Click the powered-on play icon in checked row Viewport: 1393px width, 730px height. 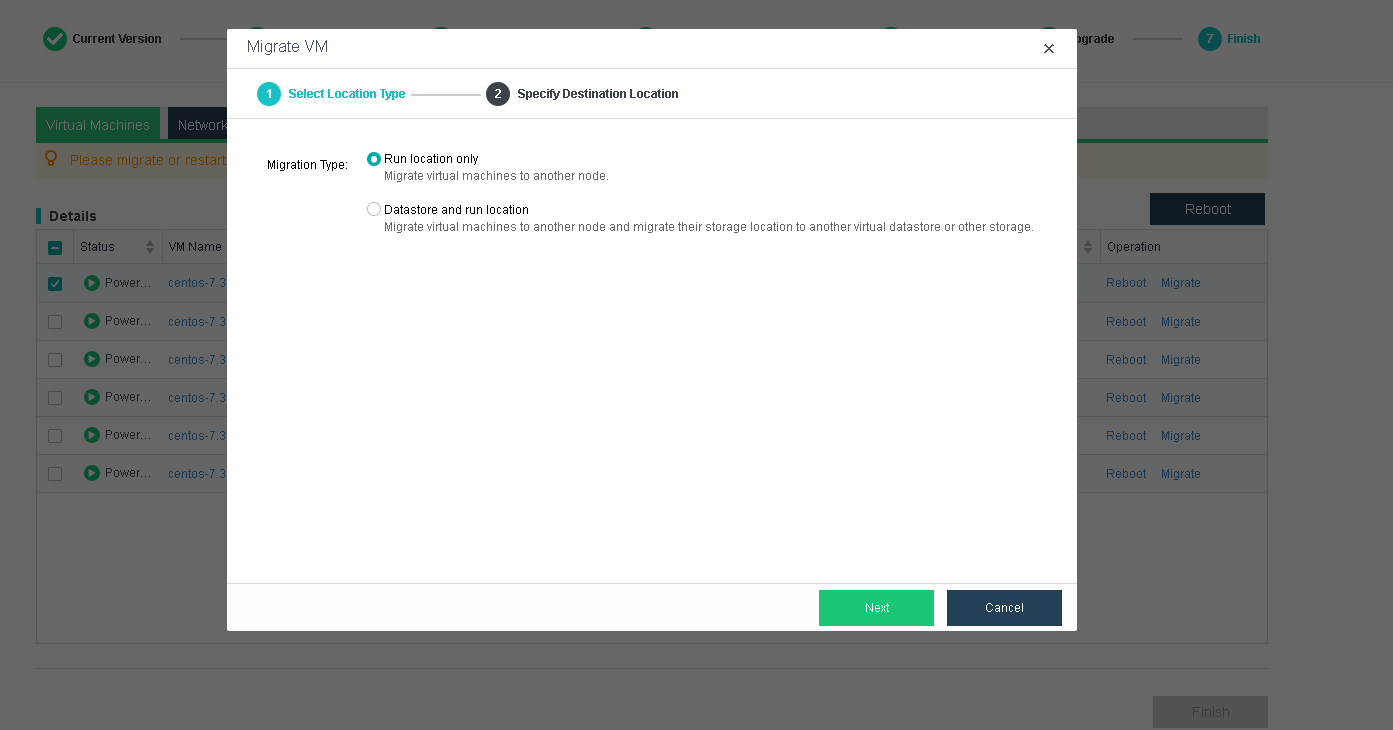click(x=92, y=283)
